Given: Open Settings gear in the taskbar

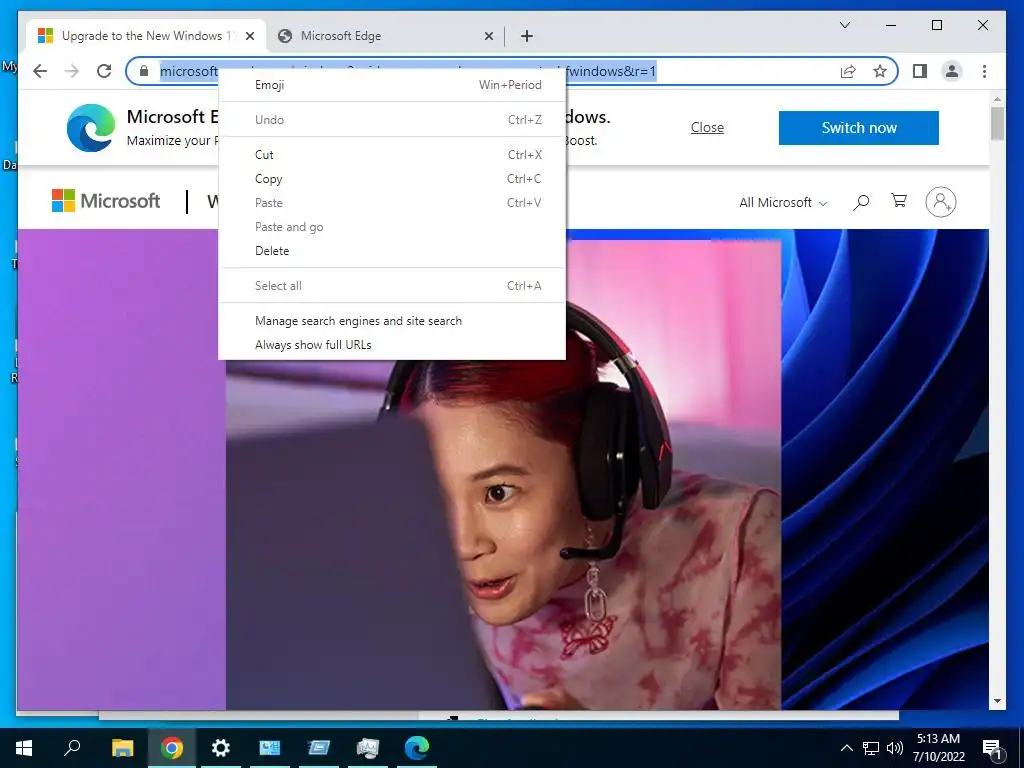Looking at the screenshot, I should pyautogui.click(x=221, y=748).
